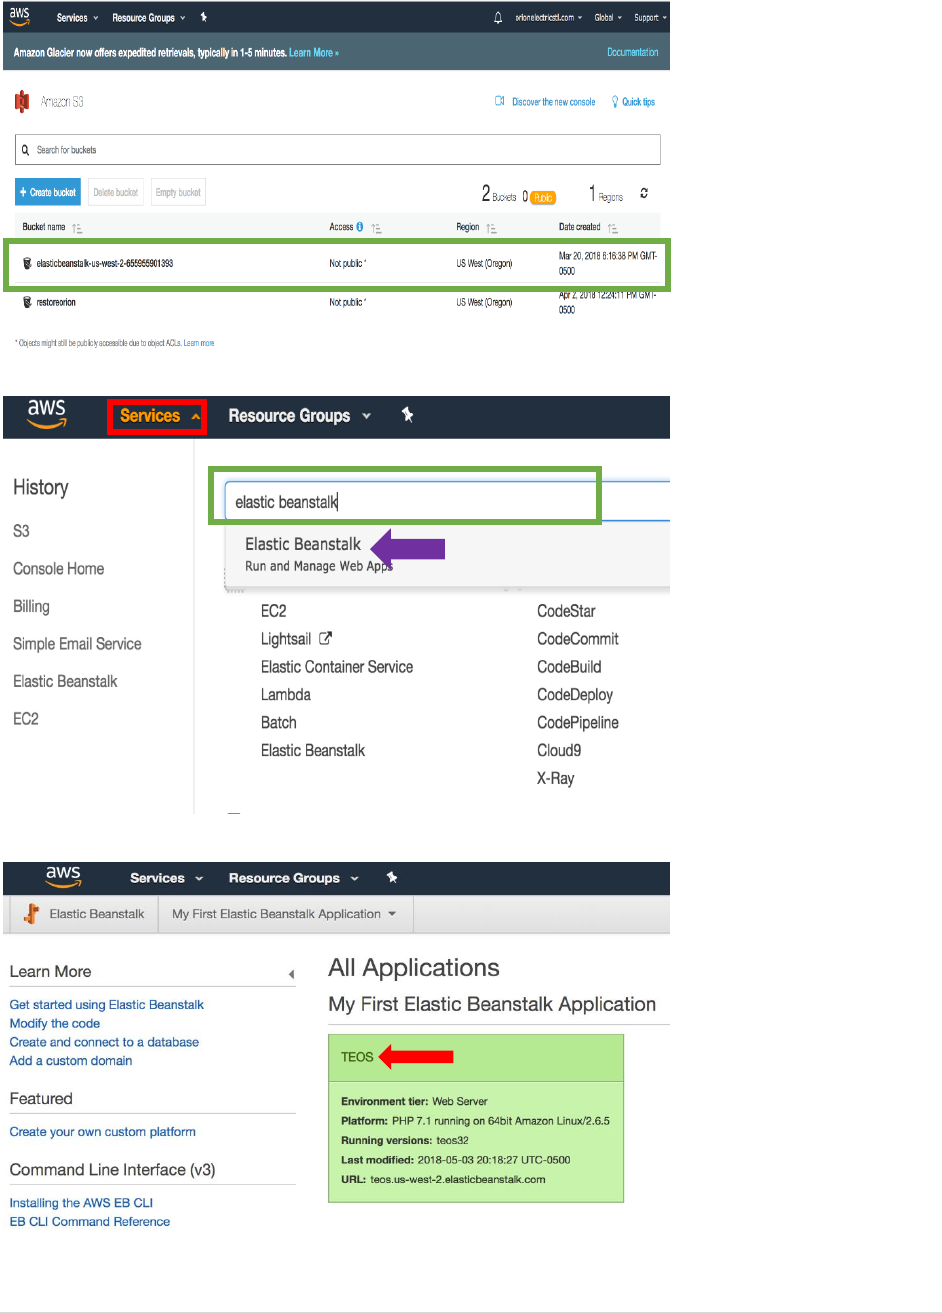Click the info icon next to Access column

[x=360, y=227]
